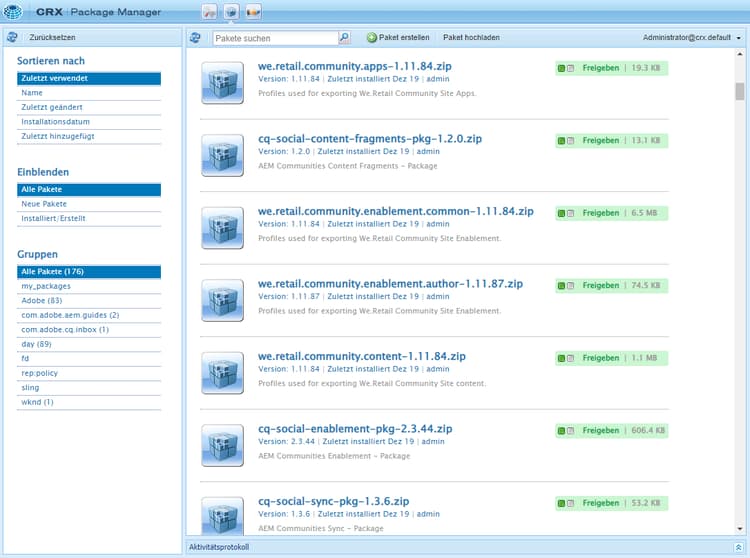Select the Adobe (83) group
Screen dimensions: 750x558
point(89,301)
